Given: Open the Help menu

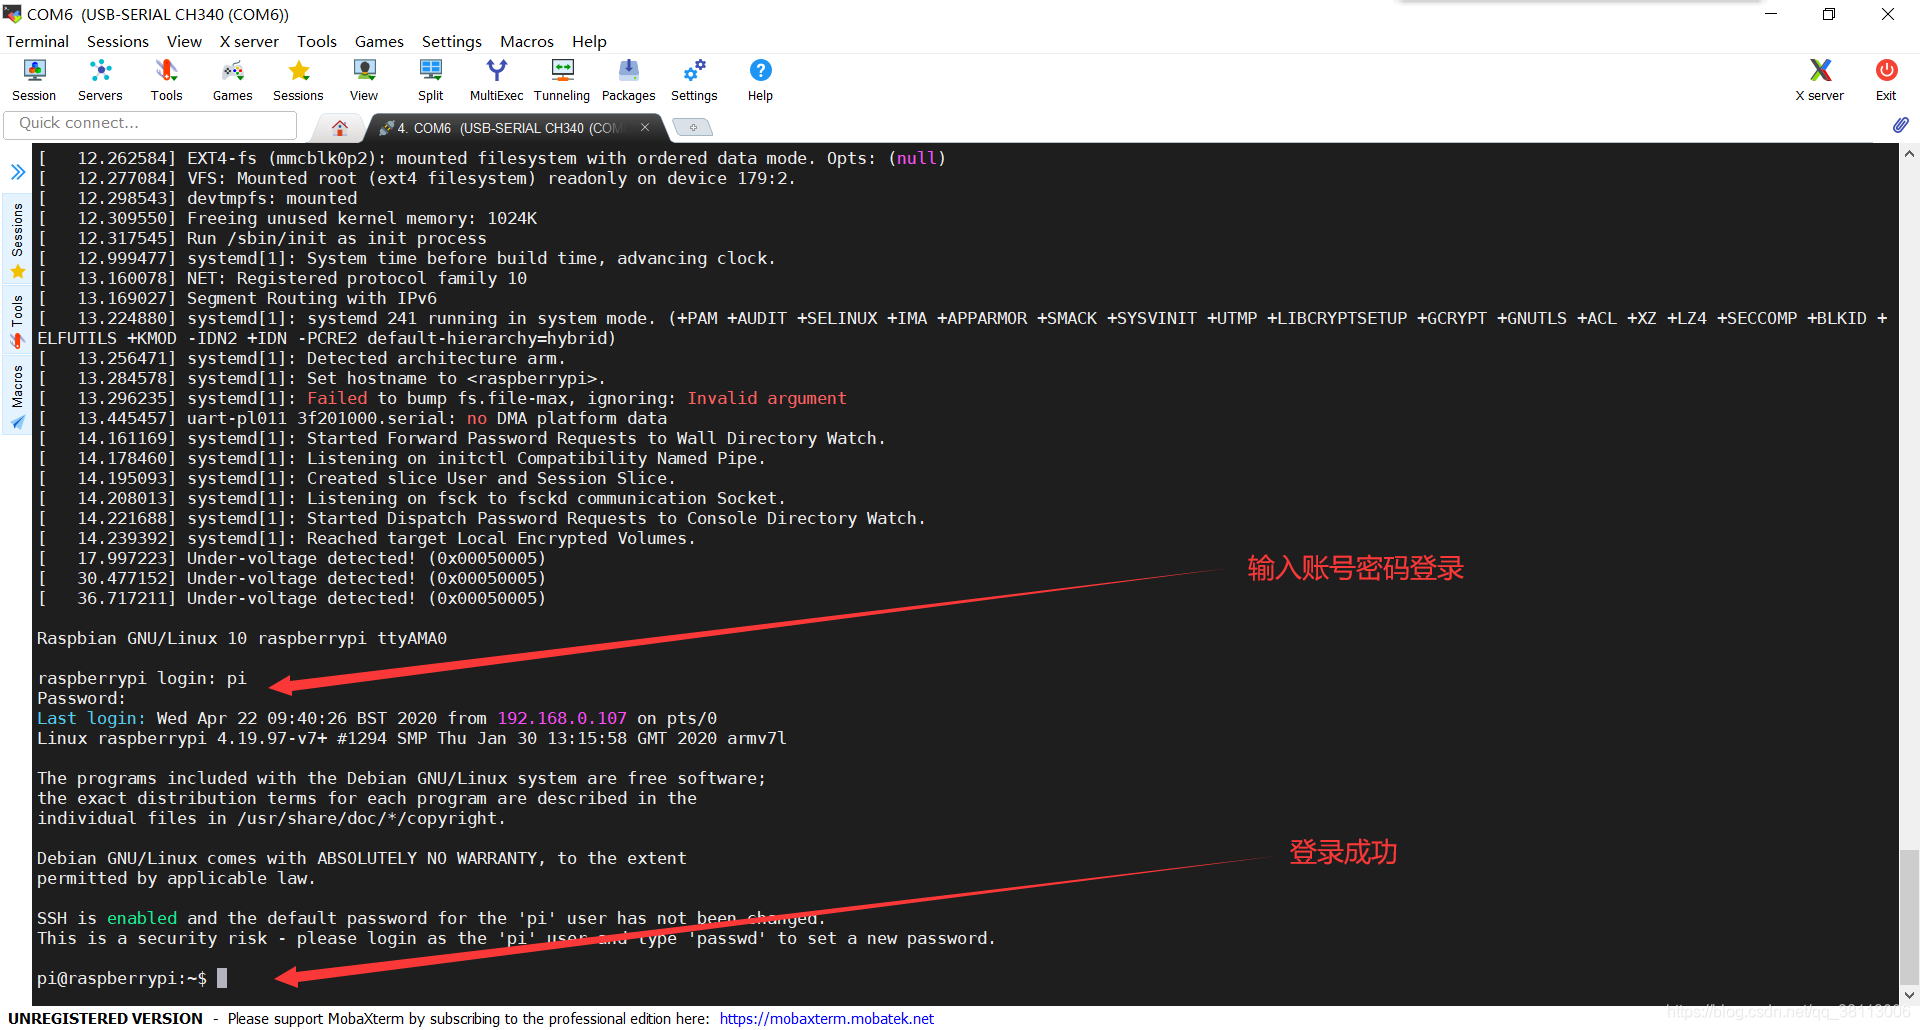Looking at the screenshot, I should 589,41.
